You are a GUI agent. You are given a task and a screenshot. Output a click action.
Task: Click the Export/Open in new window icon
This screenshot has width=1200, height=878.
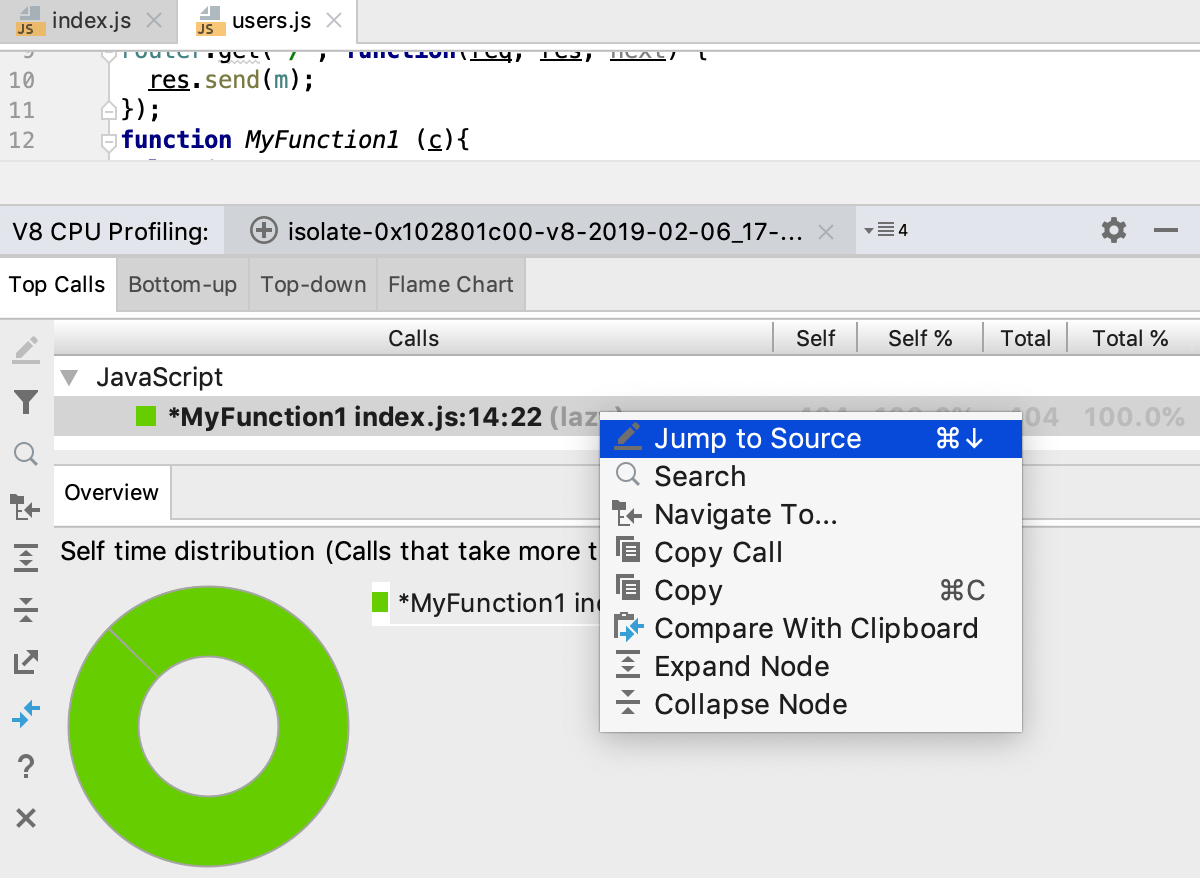[x=26, y=661]
